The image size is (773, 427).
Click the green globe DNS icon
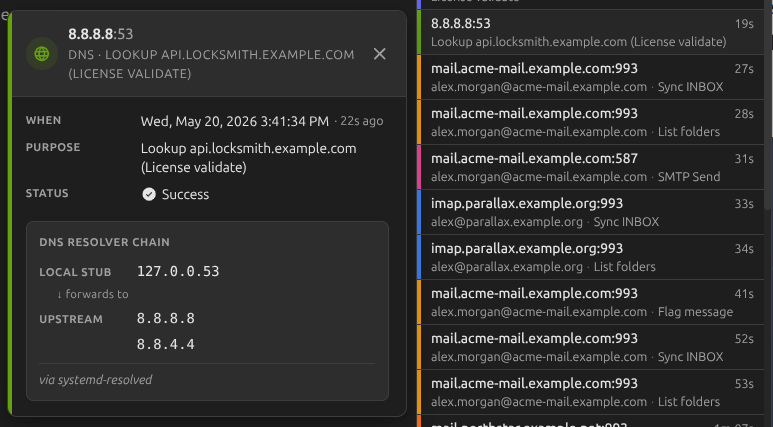click(x=42, y=54)
